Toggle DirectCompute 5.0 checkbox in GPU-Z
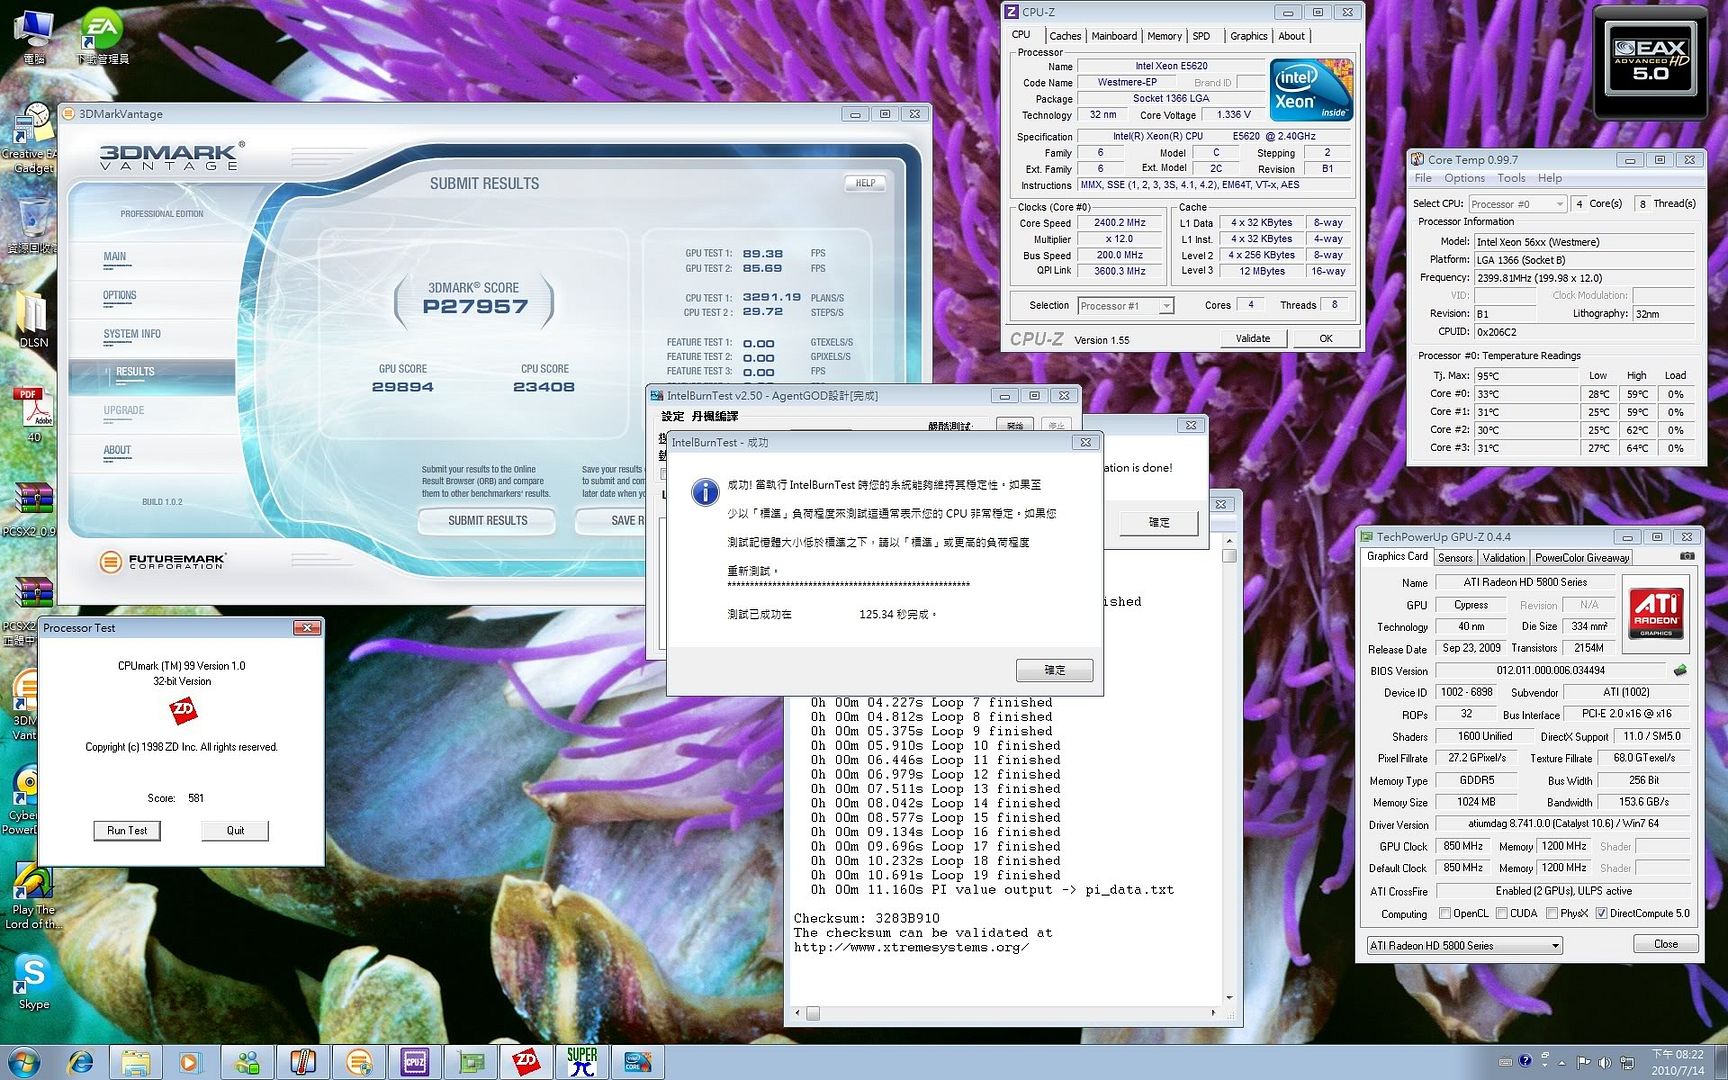 pos(1601,913)
